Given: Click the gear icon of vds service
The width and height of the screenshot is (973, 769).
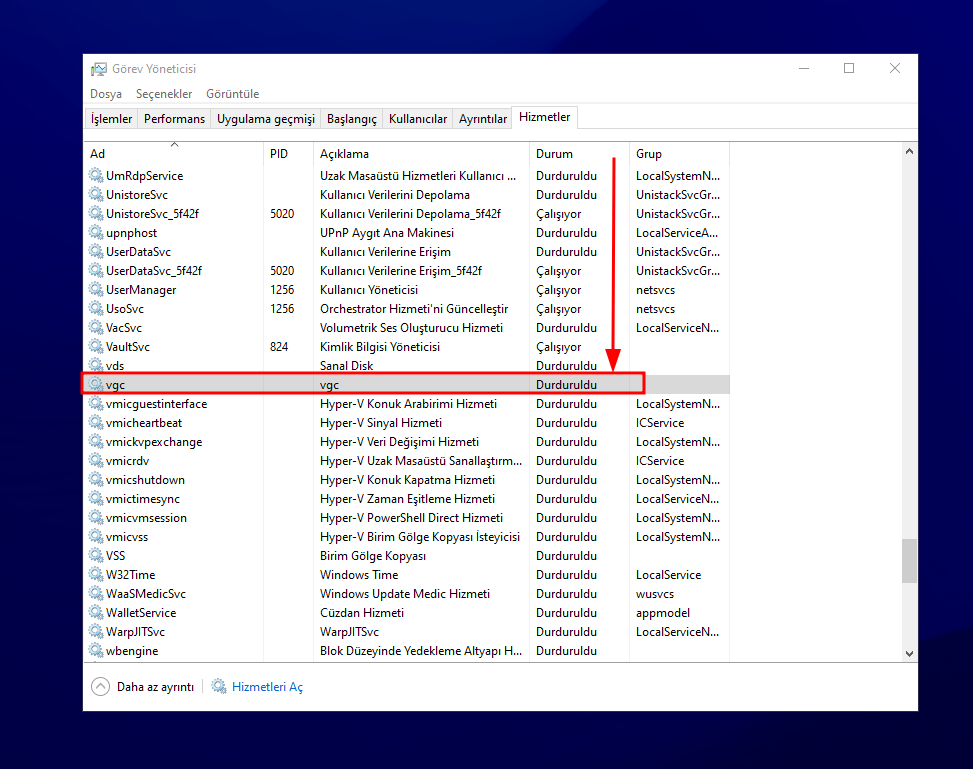Looking at the screenshot, I should click(x=96, y=365).
